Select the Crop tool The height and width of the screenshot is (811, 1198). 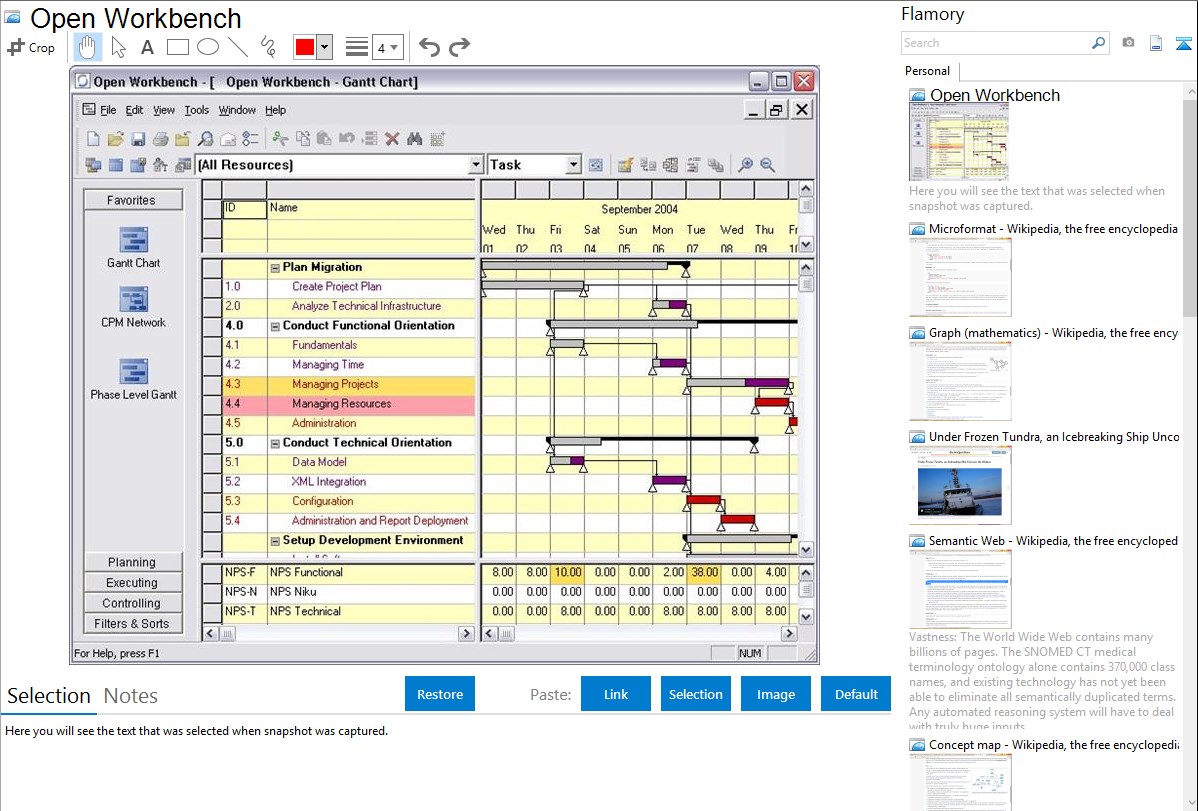[31, 47]
